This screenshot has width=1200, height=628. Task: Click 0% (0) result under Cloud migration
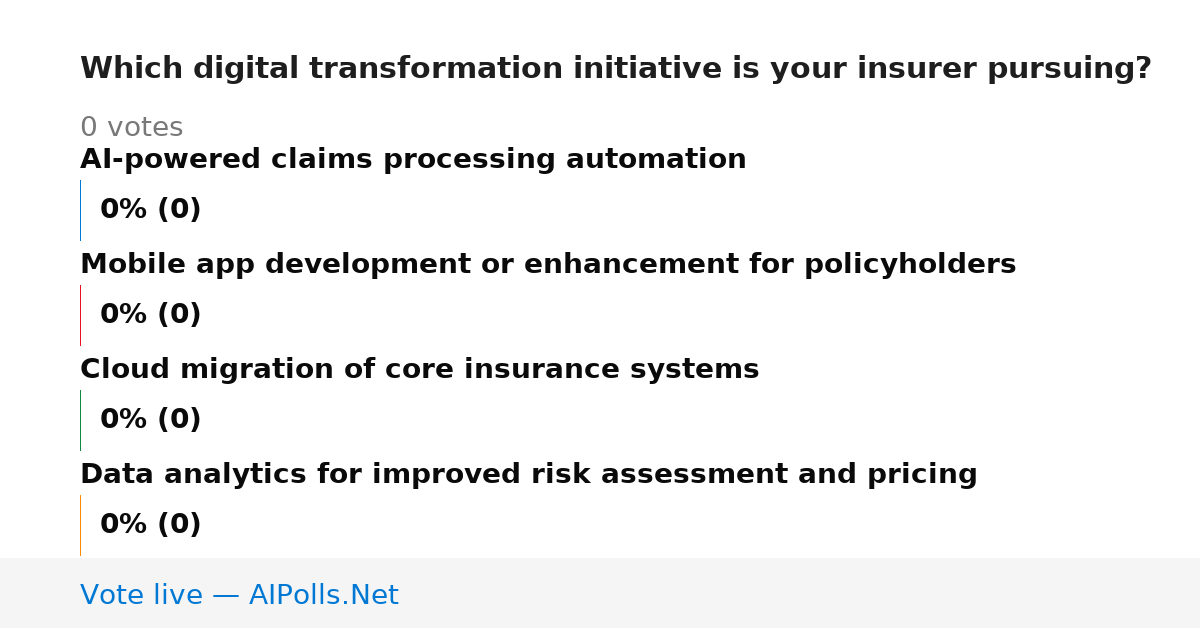(151, 420)
